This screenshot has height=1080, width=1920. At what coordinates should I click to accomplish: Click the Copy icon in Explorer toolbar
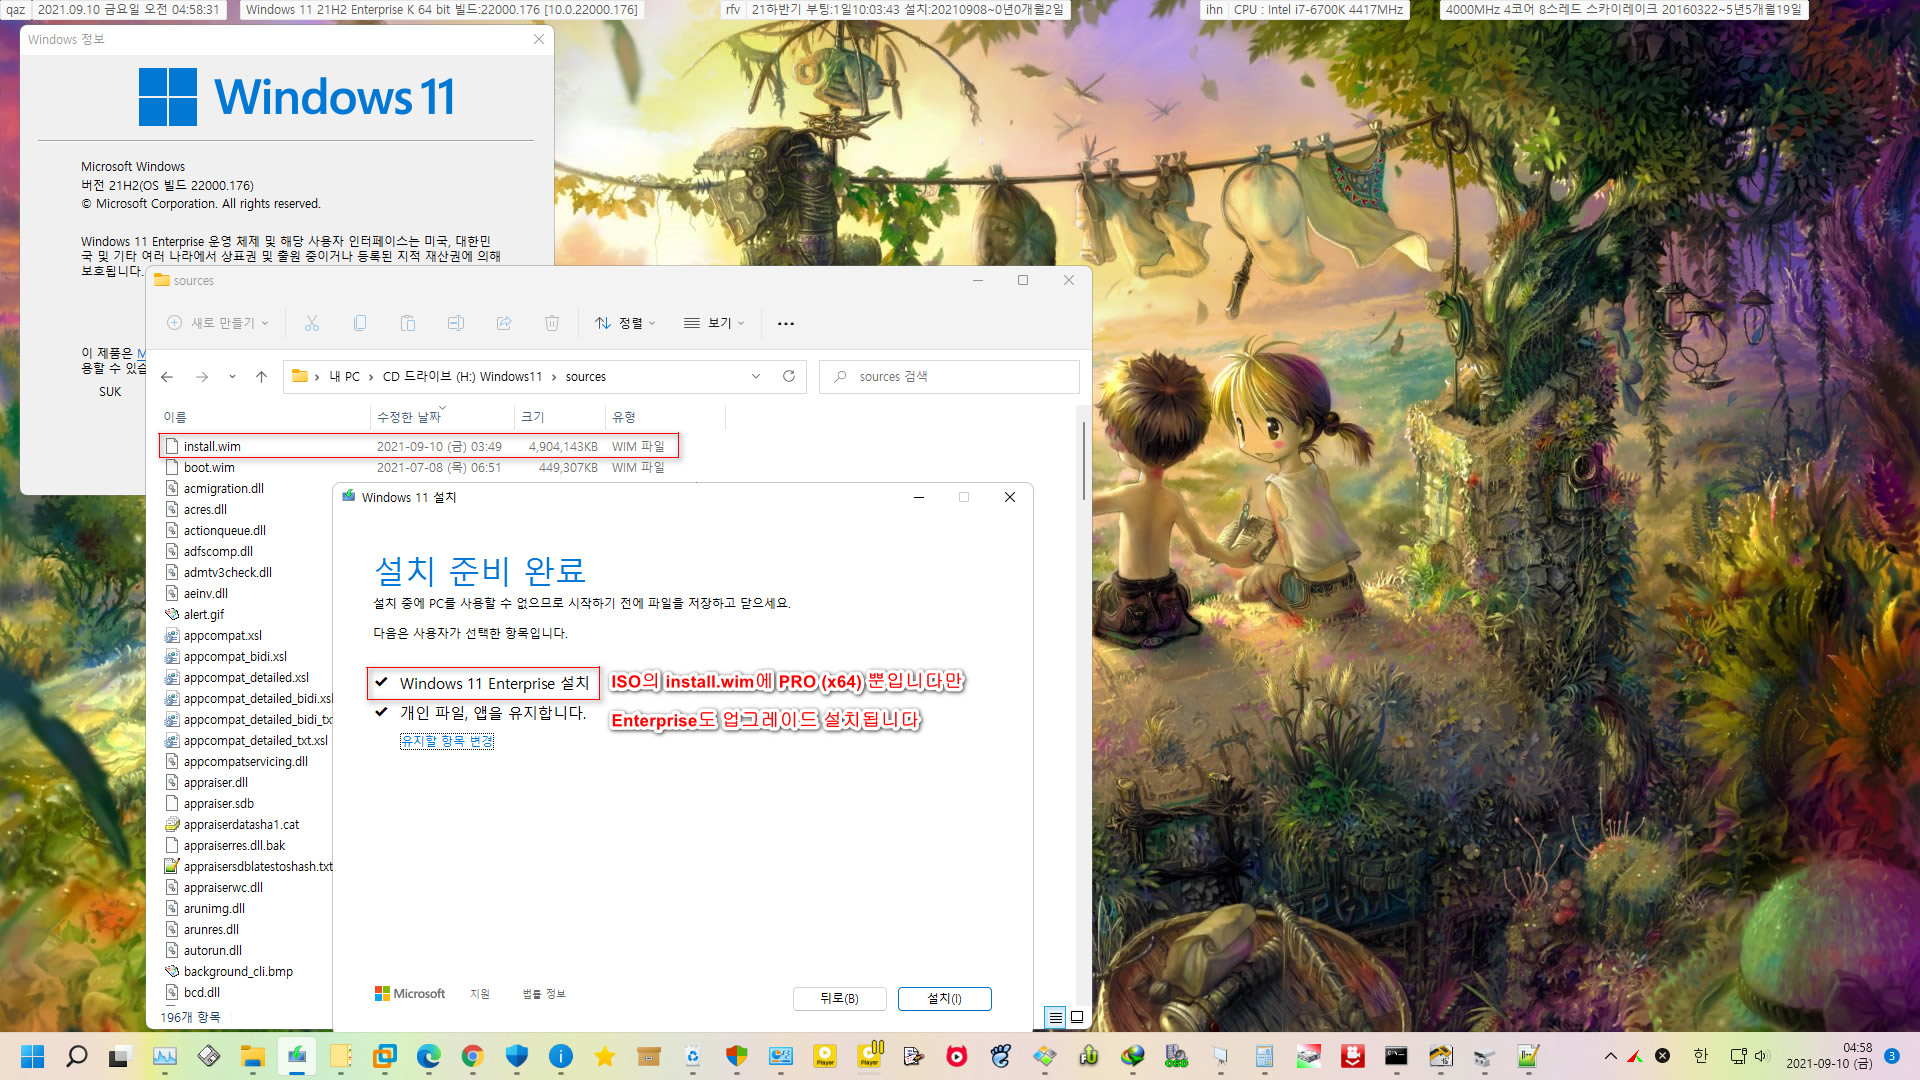pos(360,323)
